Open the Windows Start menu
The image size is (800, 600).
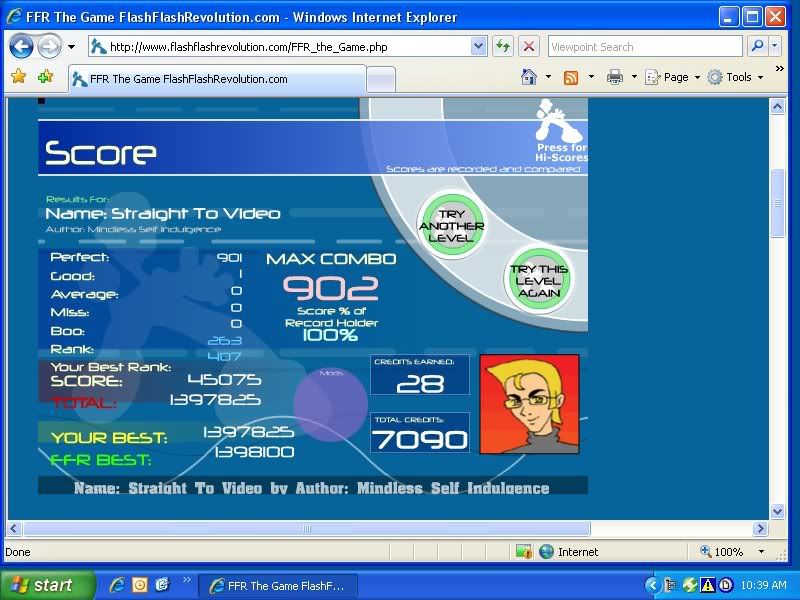click(47, 585)
